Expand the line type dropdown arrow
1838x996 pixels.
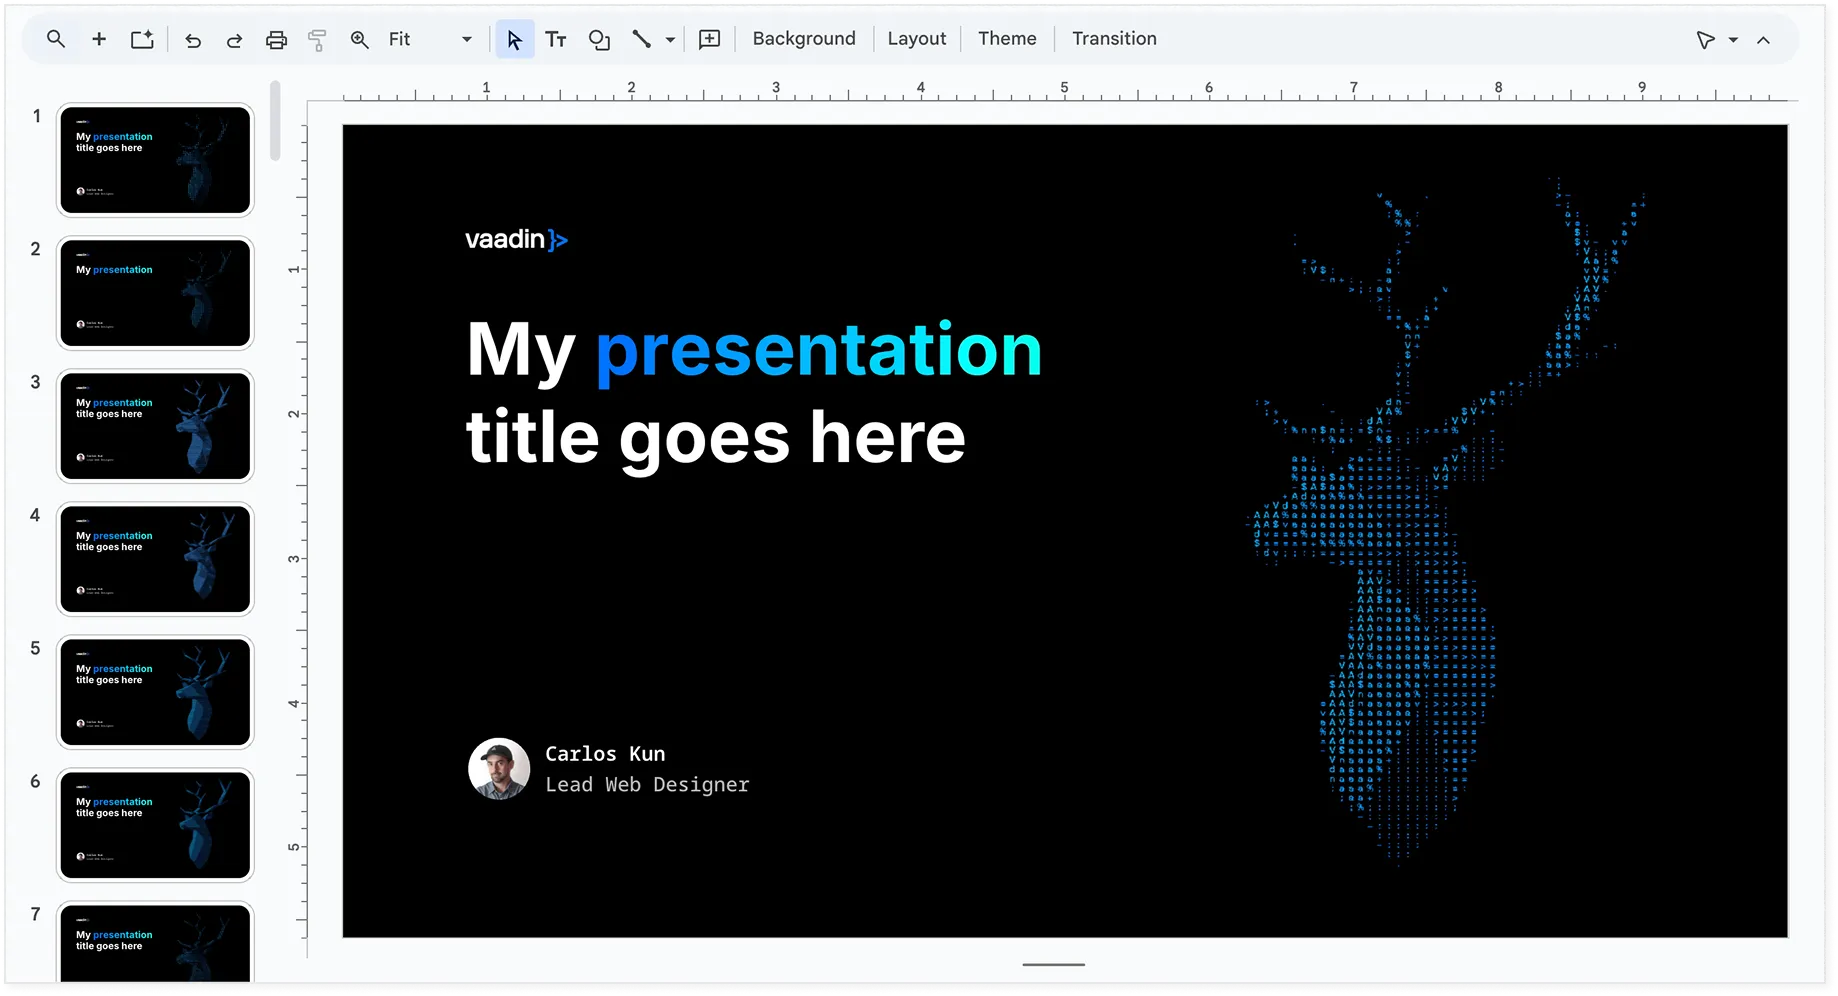(670, 40)
